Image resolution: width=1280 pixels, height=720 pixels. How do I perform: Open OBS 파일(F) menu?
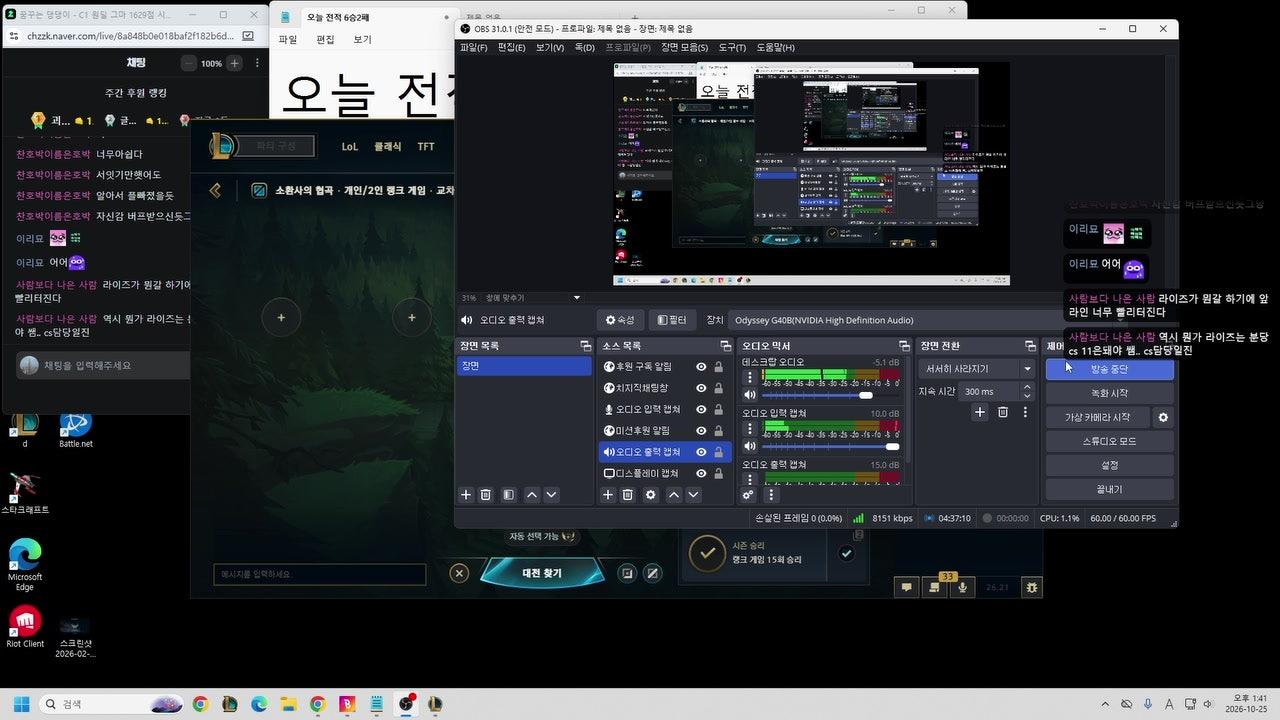pyautogui.click(x=474, y=47)
